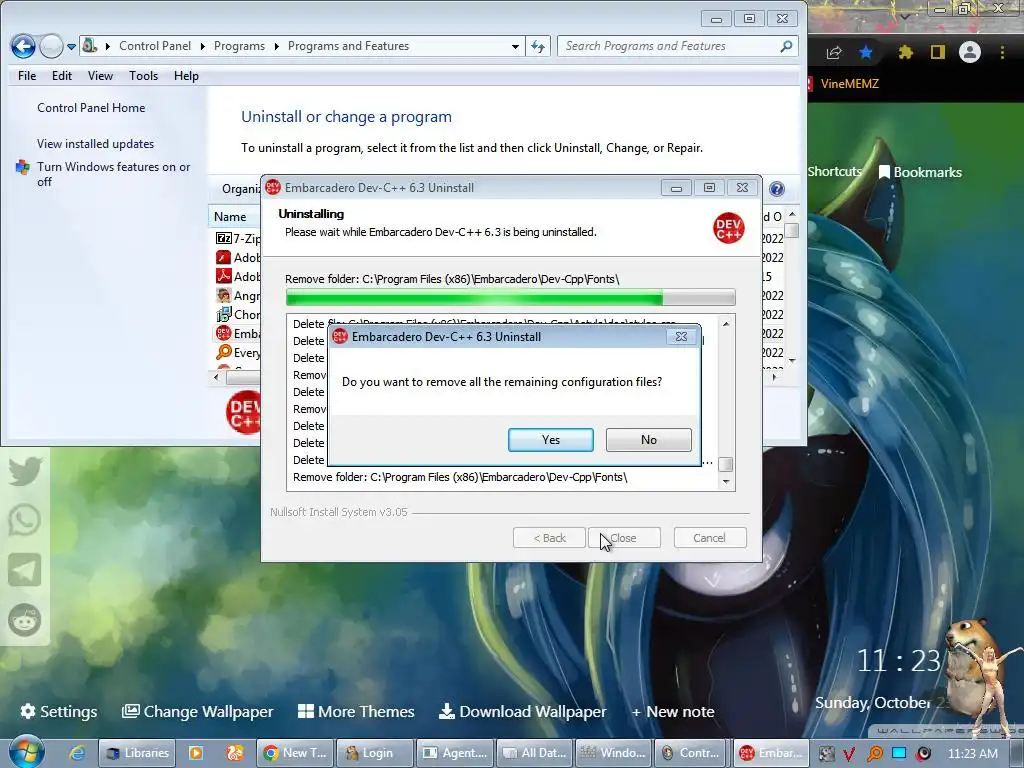
Task: Click the greyed Back button
Action: tap(549, 537)
